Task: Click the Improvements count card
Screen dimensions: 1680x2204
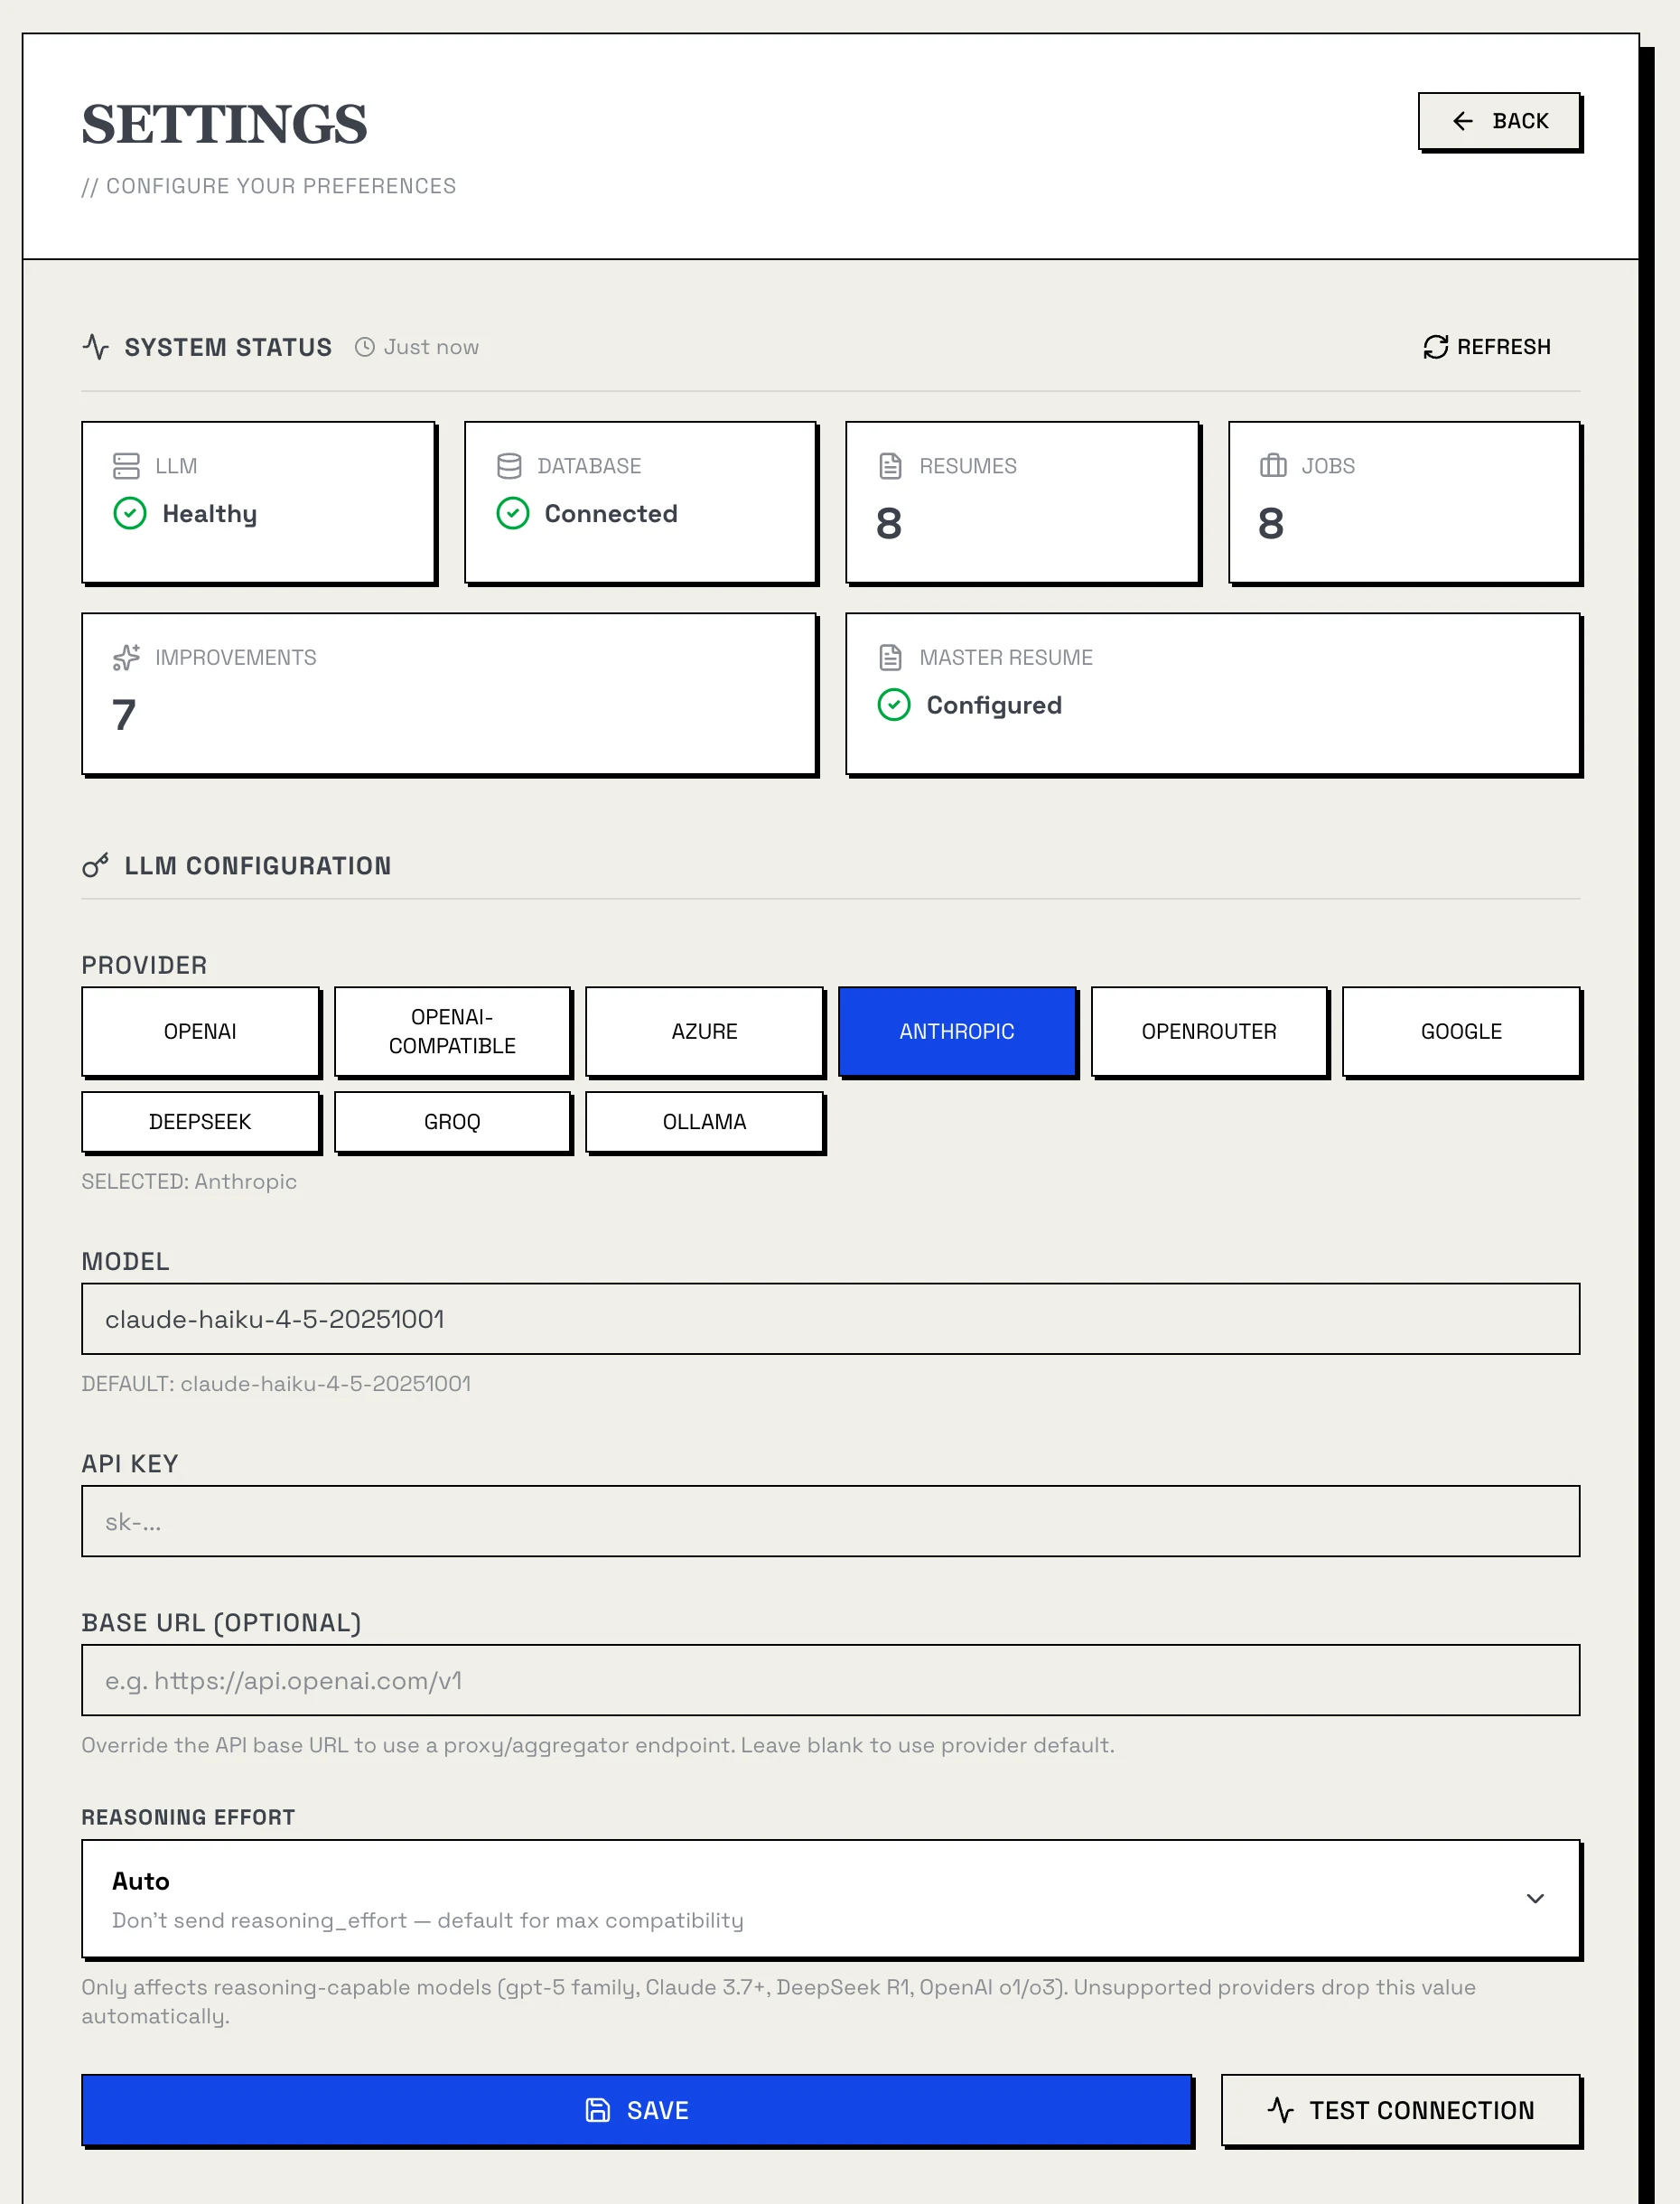Action: (x=449, y=693)
